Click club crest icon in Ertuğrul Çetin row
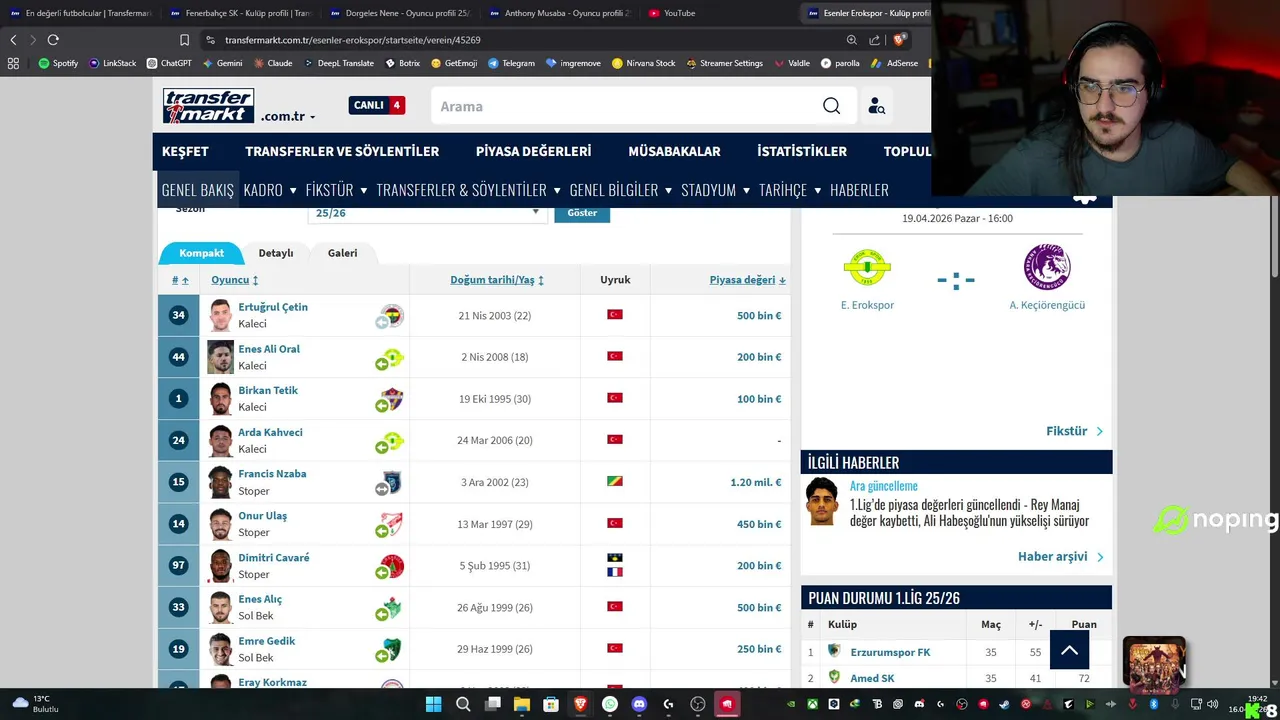1280x720 pixels. click(x=391, y=316)
